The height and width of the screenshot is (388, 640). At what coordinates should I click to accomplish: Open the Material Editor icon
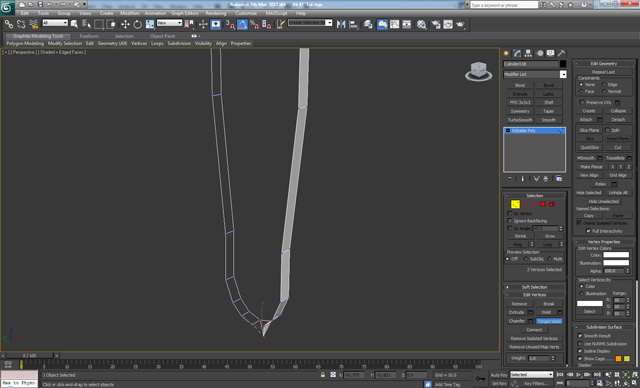point(421,24)
